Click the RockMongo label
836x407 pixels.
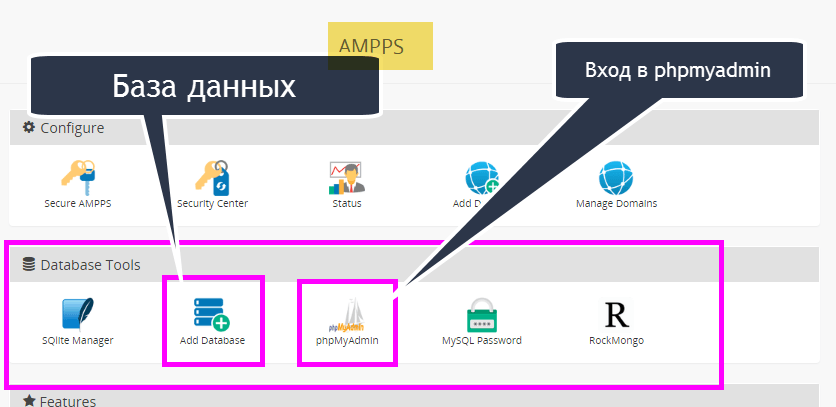pyautogui.click(x=616, y=340)
